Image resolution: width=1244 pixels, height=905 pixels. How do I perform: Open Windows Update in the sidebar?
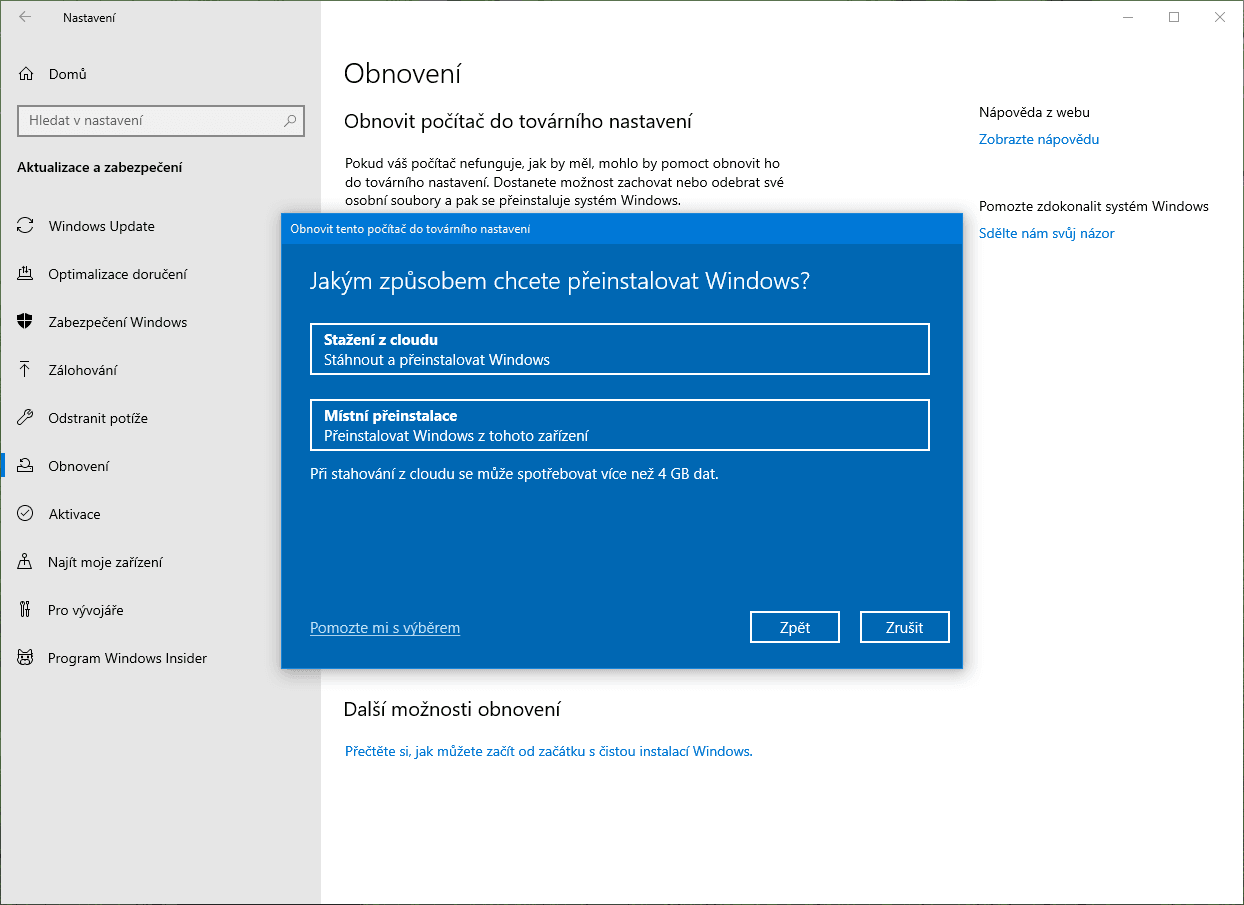click(100, 226)
